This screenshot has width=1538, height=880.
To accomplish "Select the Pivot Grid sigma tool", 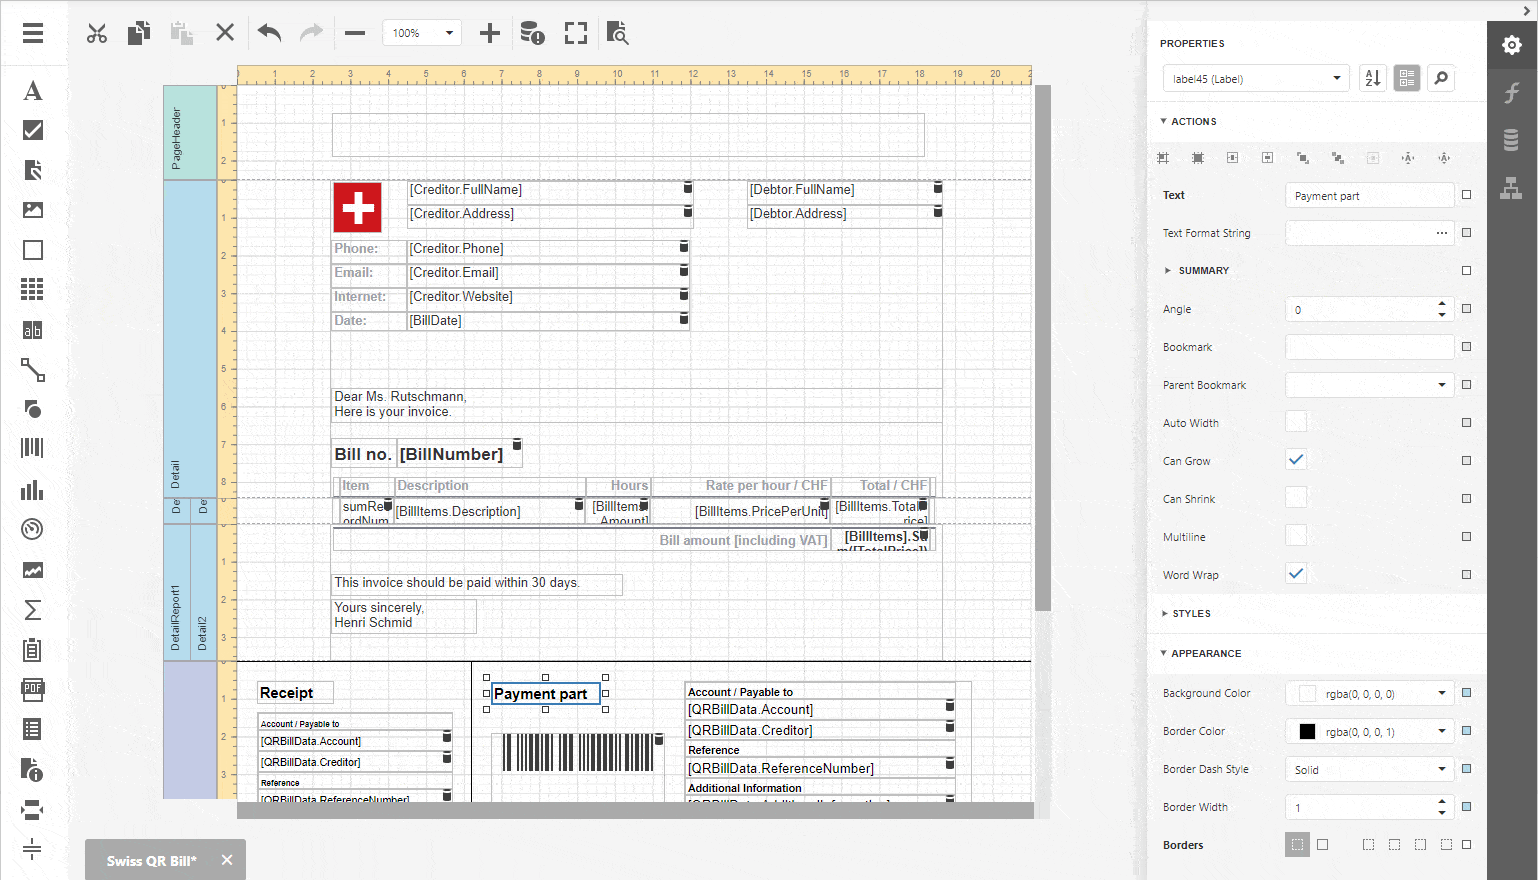I will [x=33, y=610].
